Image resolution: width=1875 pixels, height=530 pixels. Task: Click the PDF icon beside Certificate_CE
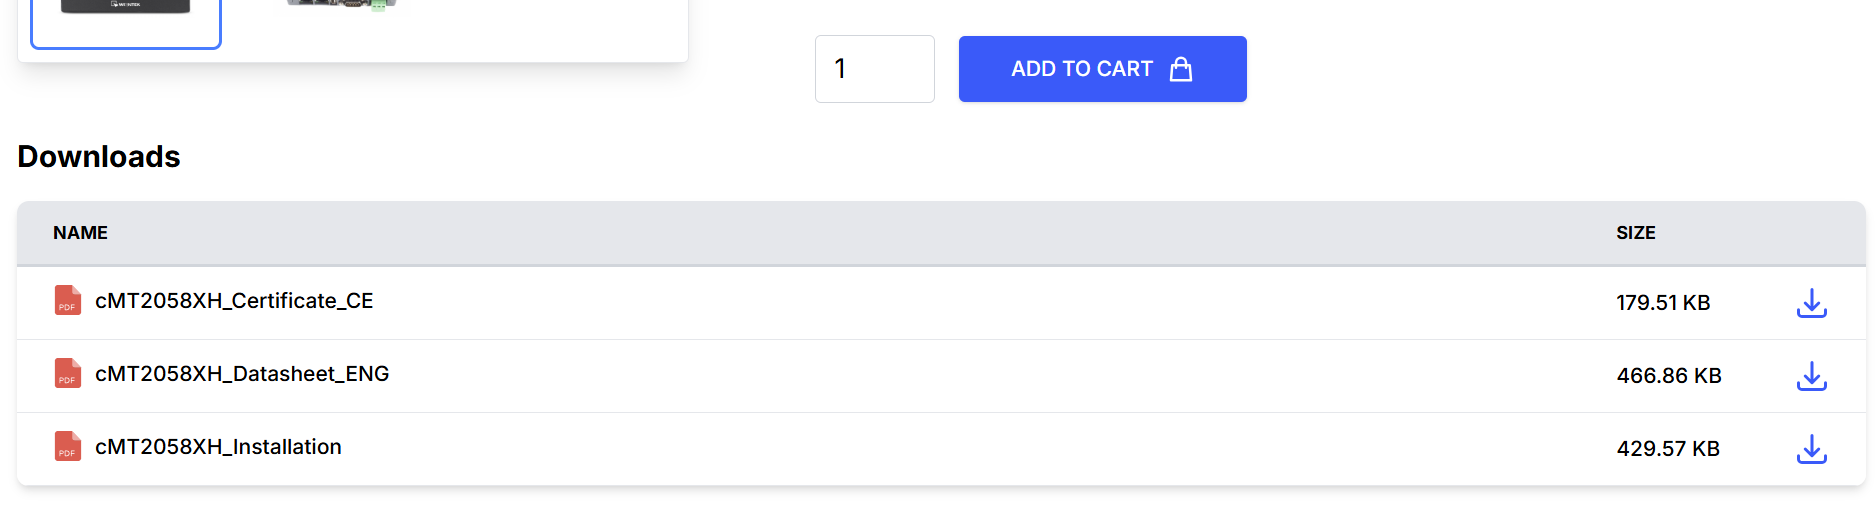pos(67,301)
